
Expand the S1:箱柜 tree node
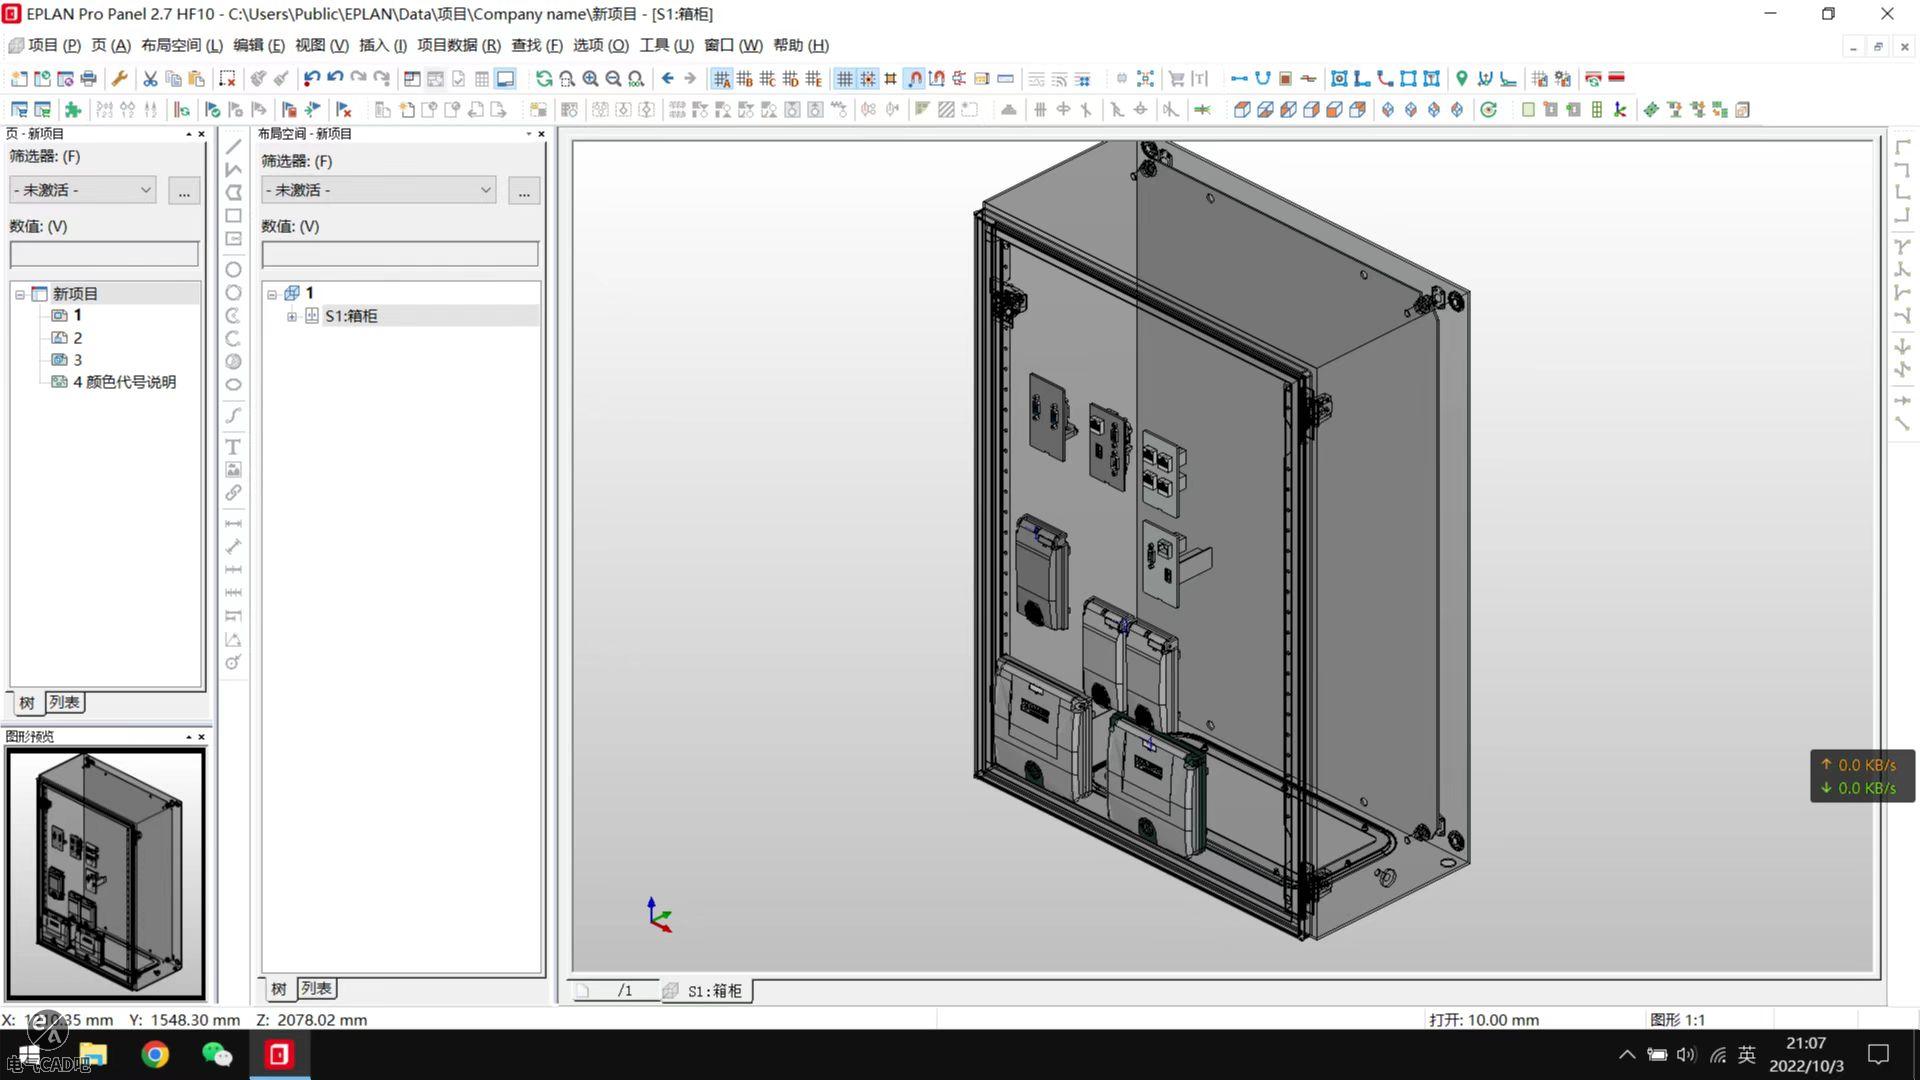pos(291,316)
